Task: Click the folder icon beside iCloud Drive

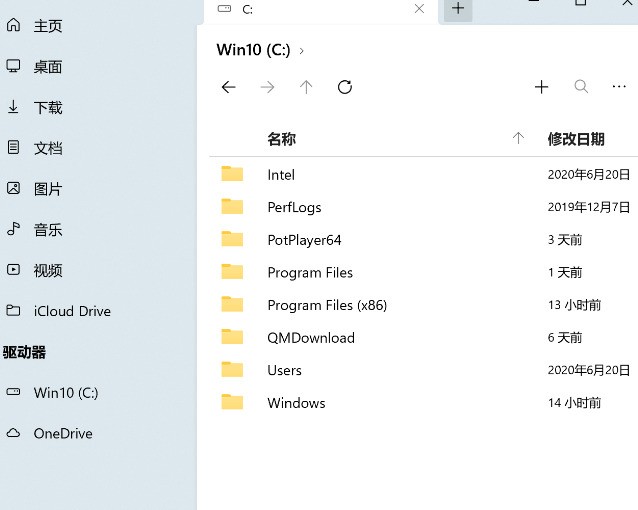Action: click(x=13, y=311)
